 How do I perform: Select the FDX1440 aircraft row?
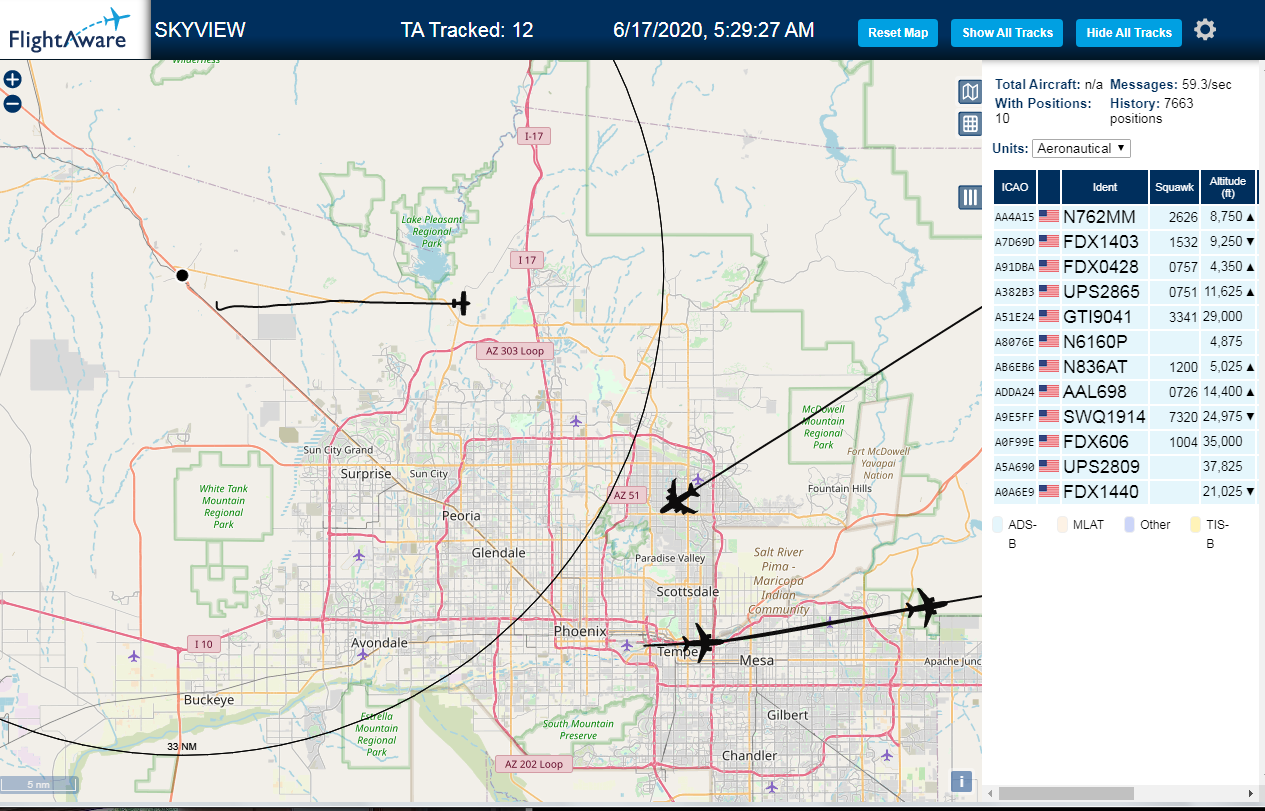click(1125, 491)
